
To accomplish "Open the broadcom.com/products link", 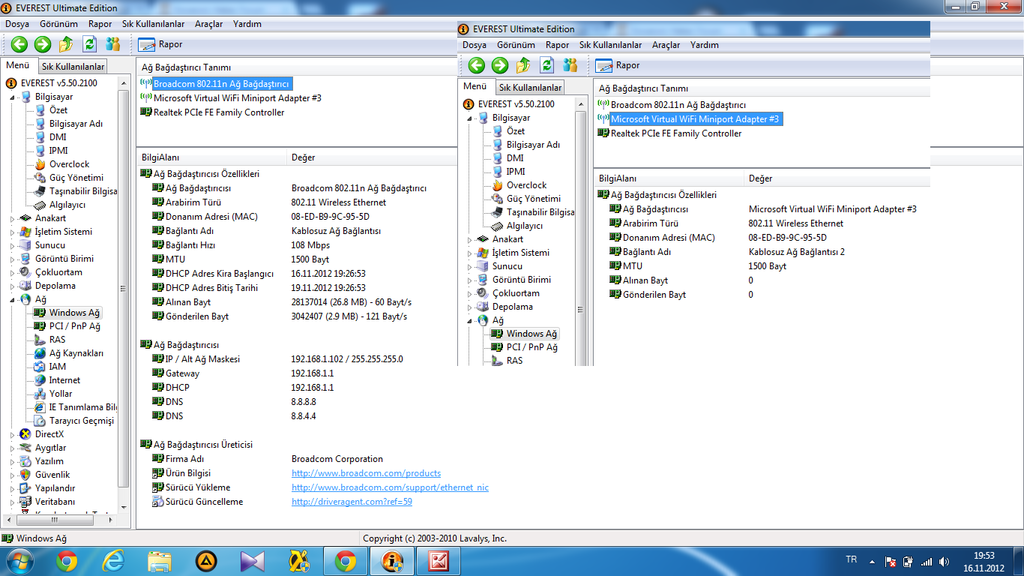I will pos(366,473).
